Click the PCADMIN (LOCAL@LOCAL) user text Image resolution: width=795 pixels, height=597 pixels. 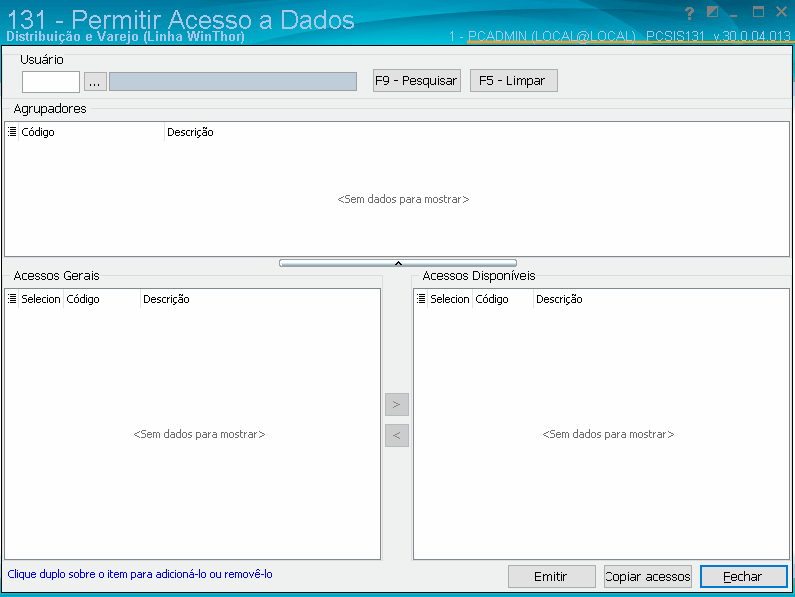(x=551, y=36)
